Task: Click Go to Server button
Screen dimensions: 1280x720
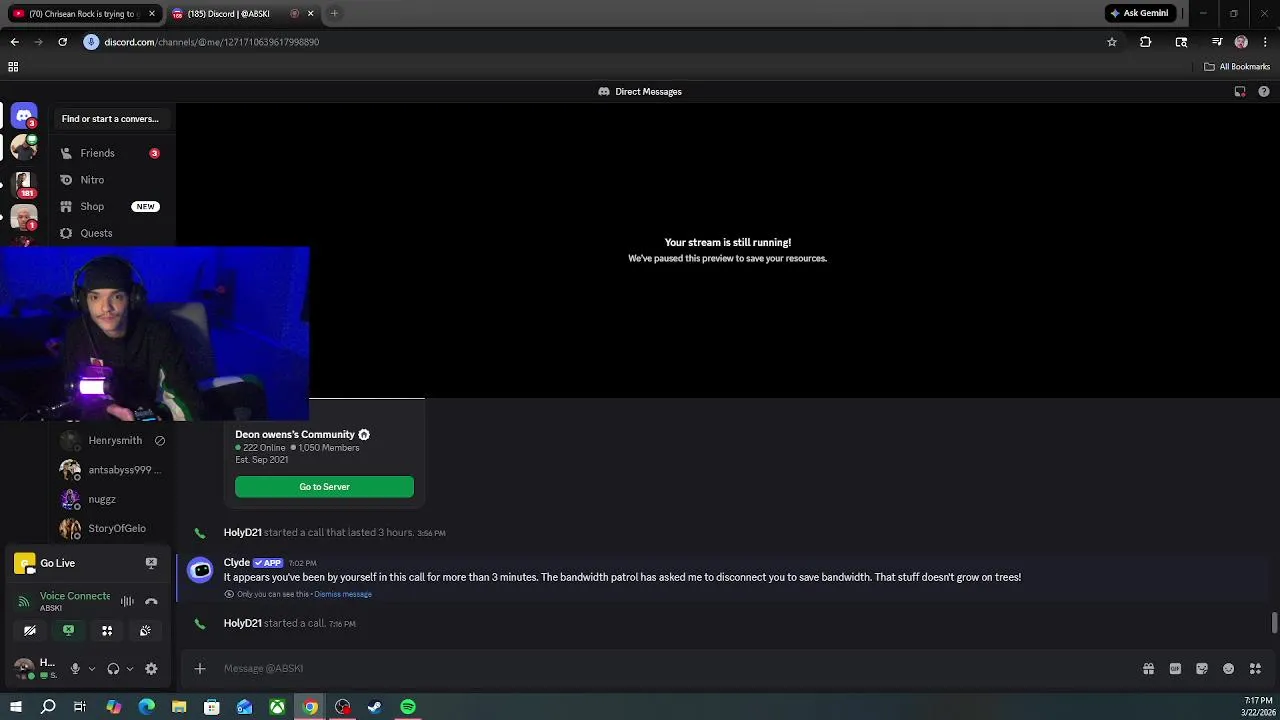Action: 324,487
